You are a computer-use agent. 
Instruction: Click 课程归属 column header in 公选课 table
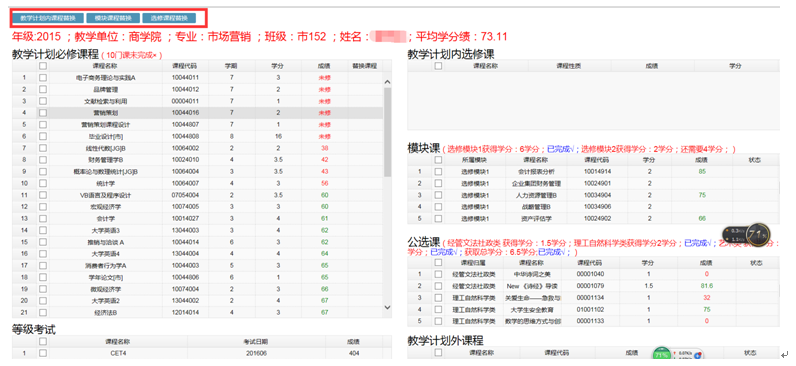(474, 262)
